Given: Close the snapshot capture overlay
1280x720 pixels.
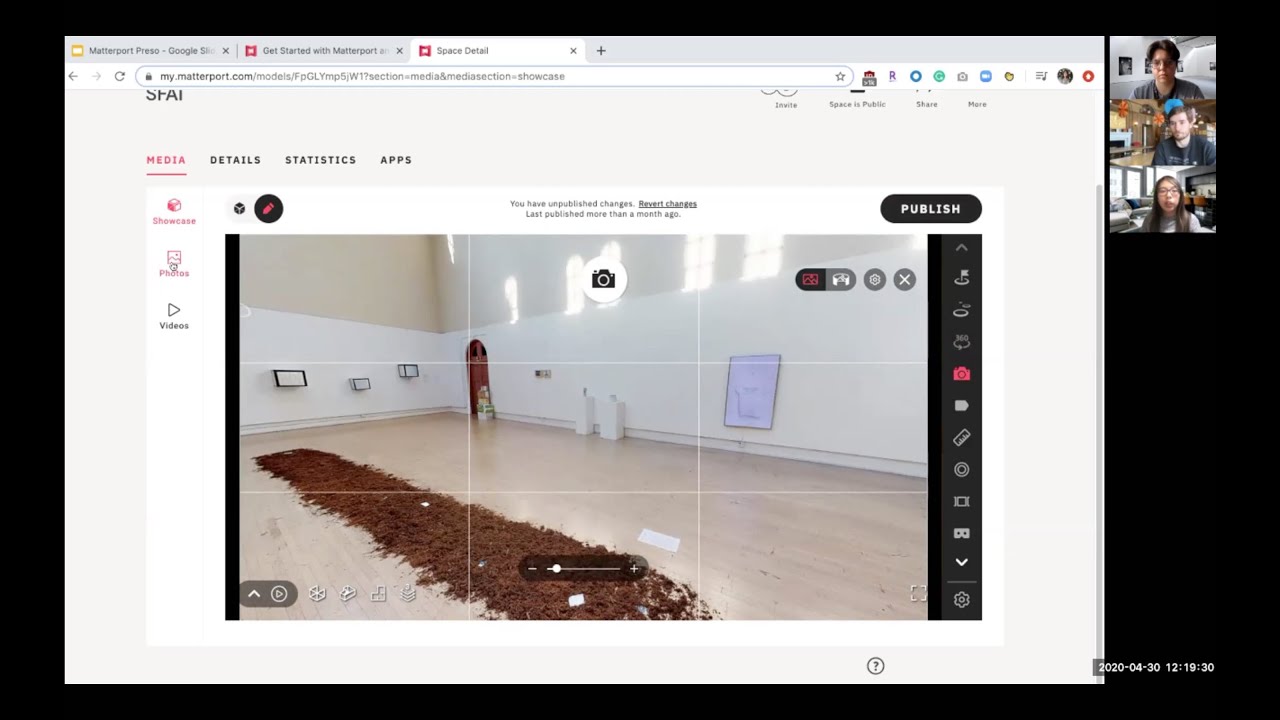Looking at the screenshot, I should (x=904, y=280).
